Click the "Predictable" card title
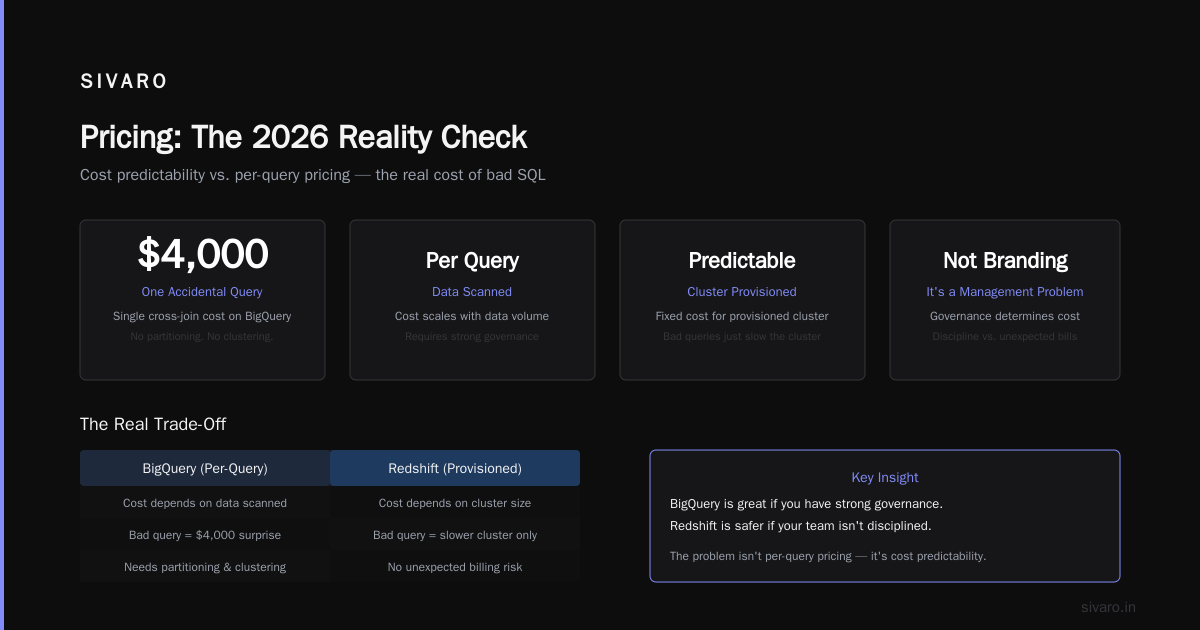Viewport: 1200px width, 630px height. click(x=742, y=261)
